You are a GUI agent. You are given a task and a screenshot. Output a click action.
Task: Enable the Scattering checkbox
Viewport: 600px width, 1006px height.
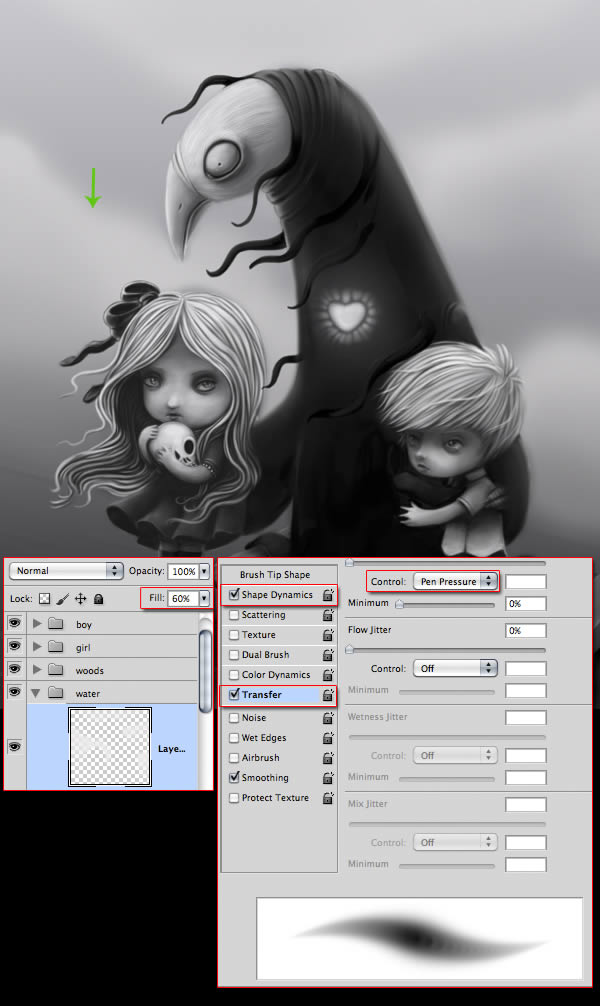click(x=234, y=615)
